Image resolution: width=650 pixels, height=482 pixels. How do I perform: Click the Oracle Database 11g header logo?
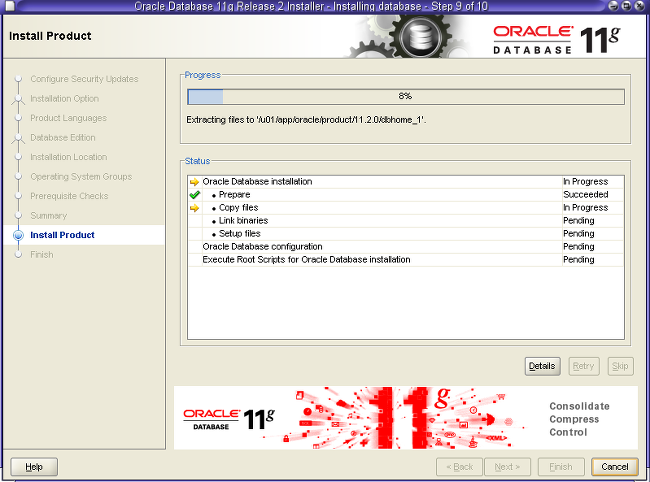point(557,40)
